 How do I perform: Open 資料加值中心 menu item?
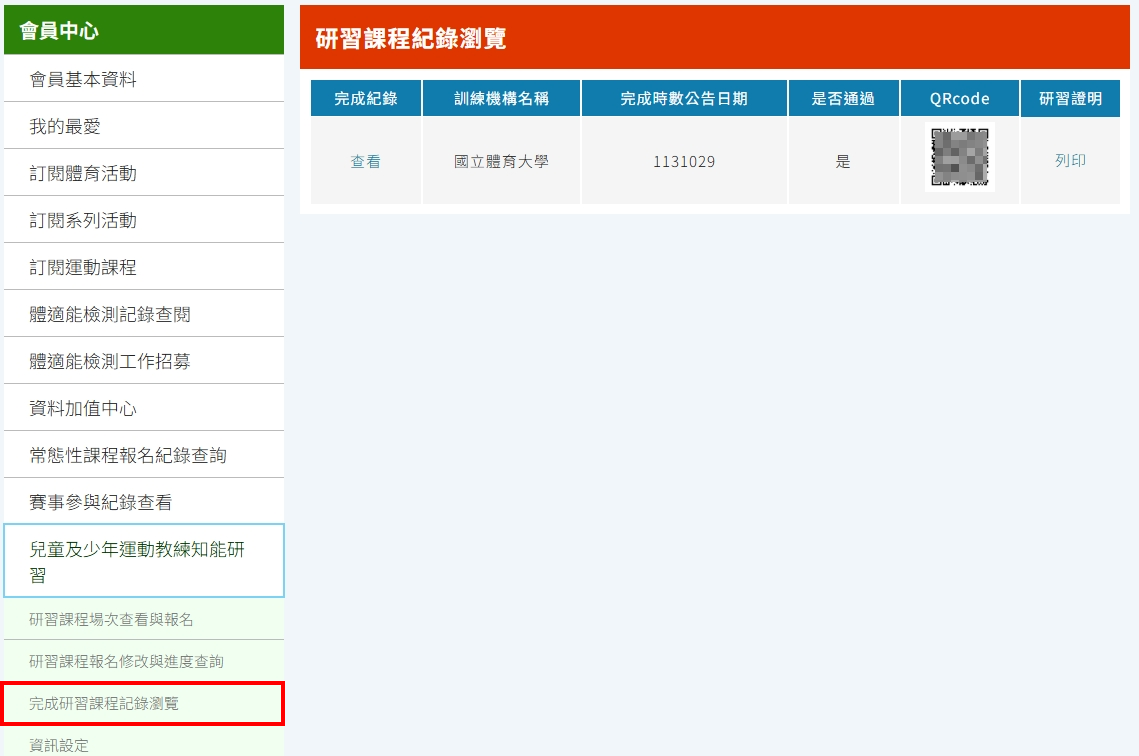pyautogui.click(x=144, y=407)
